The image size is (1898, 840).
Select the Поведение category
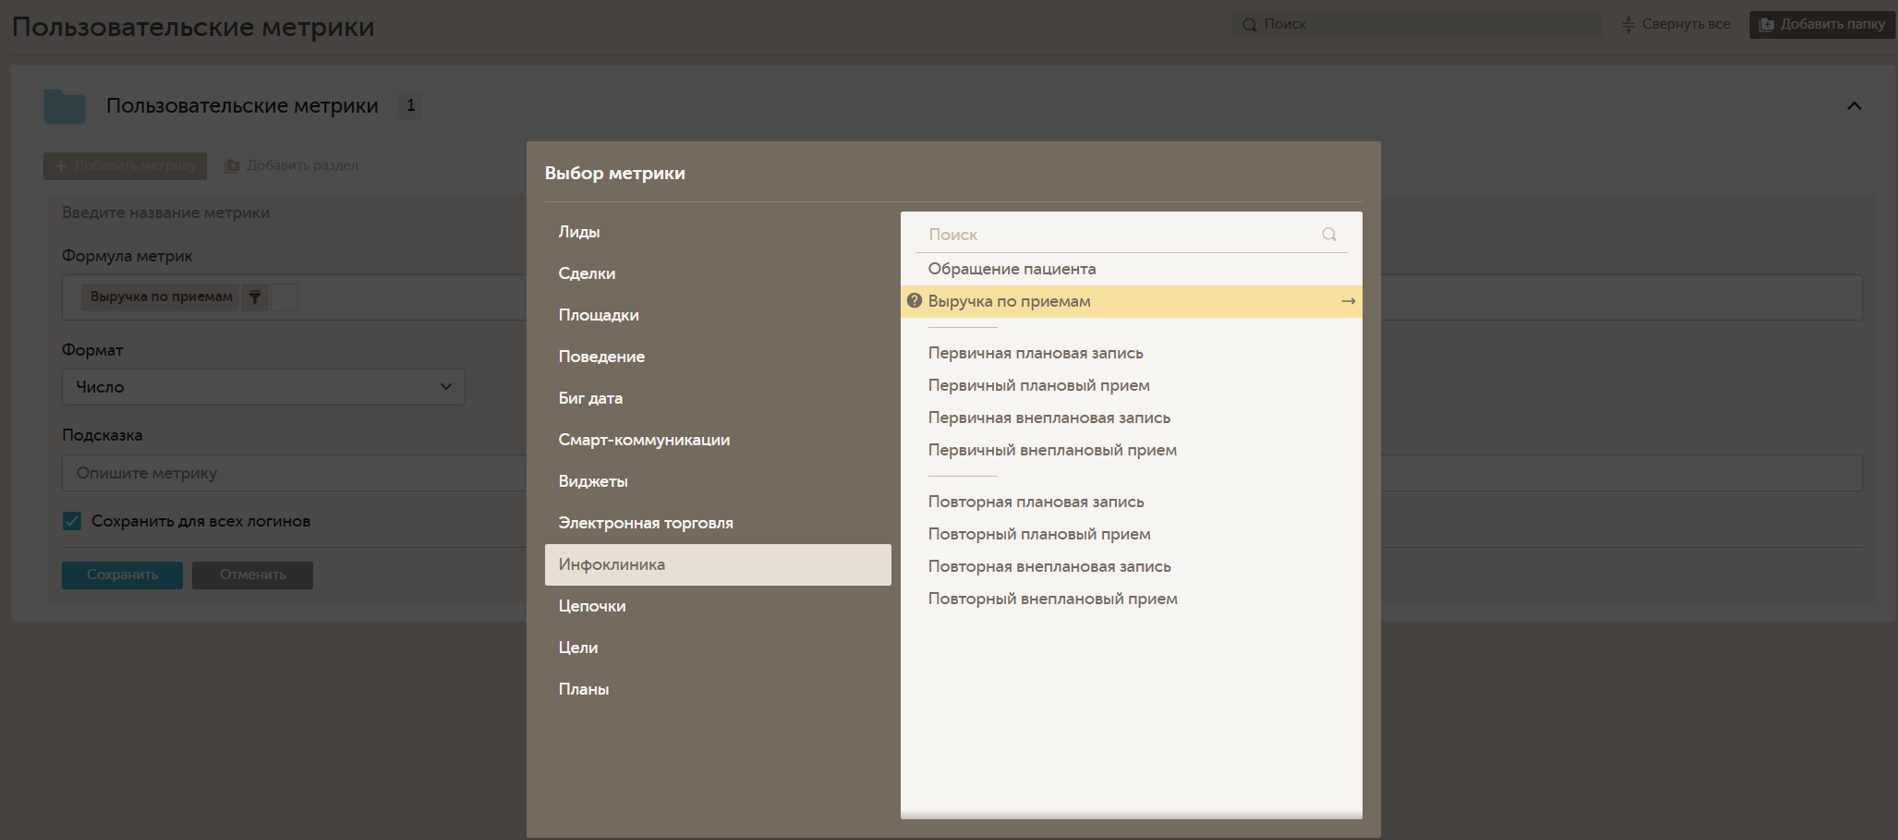point(718,356)
